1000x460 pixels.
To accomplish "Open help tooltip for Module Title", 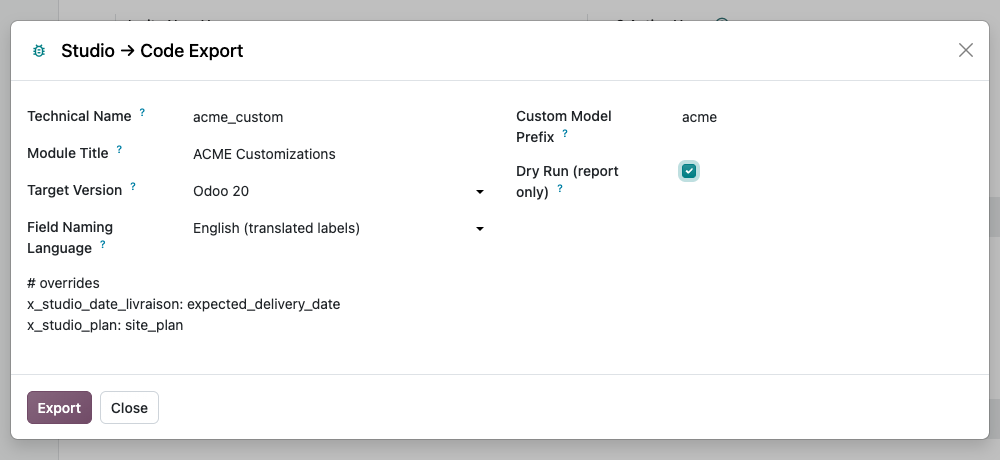I will pos(119,149).
